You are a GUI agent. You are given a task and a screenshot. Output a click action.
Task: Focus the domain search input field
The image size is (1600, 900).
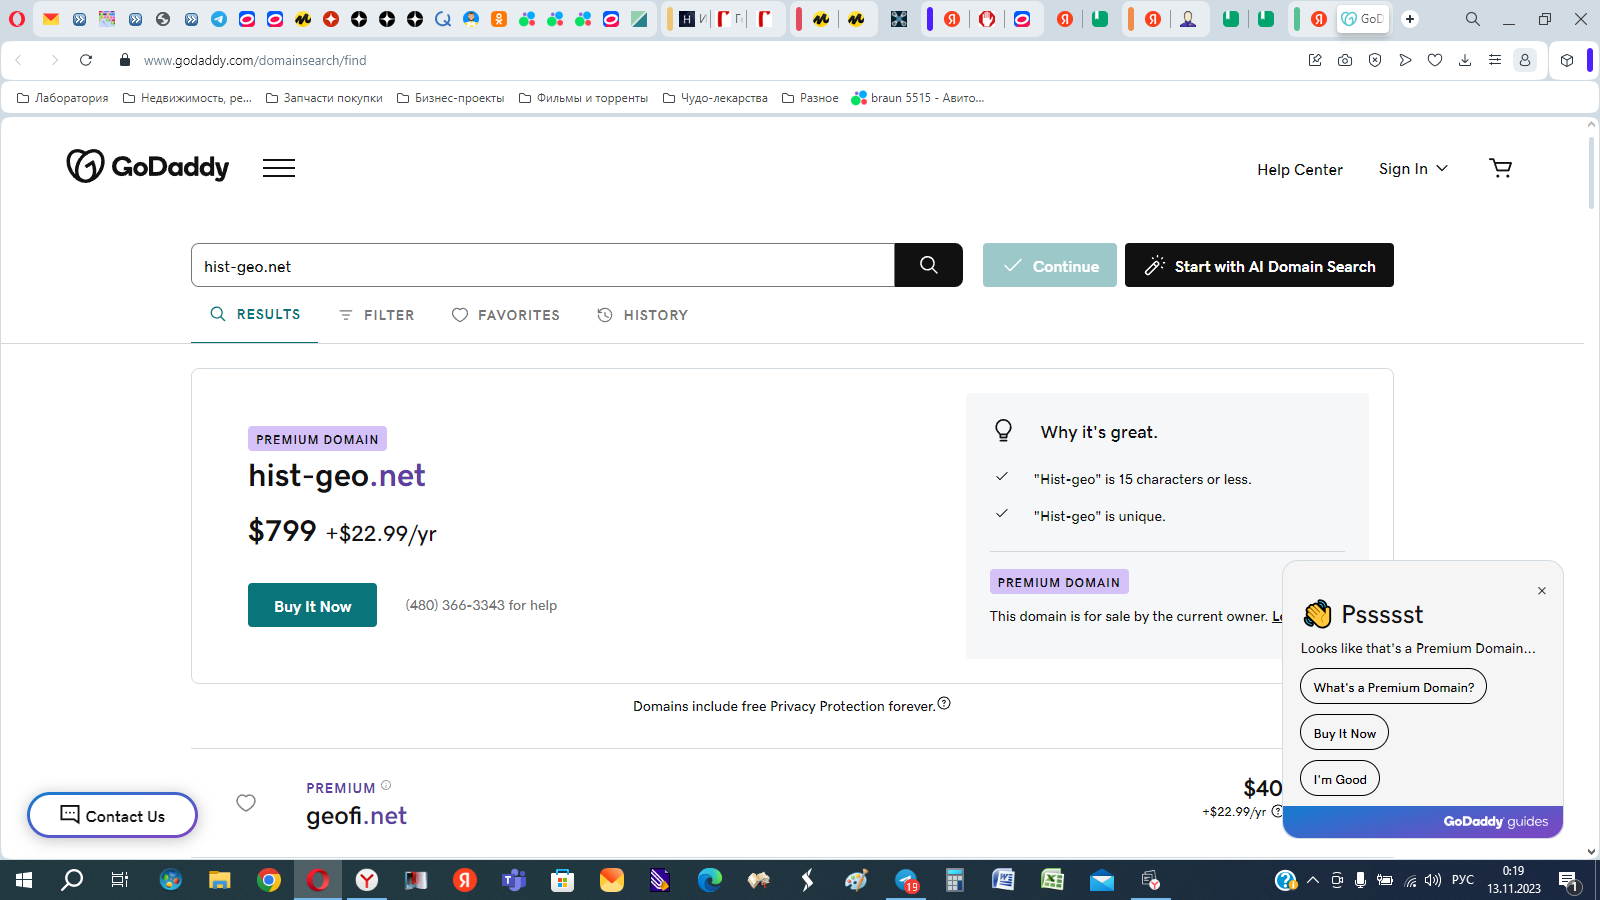click(543, 265)
